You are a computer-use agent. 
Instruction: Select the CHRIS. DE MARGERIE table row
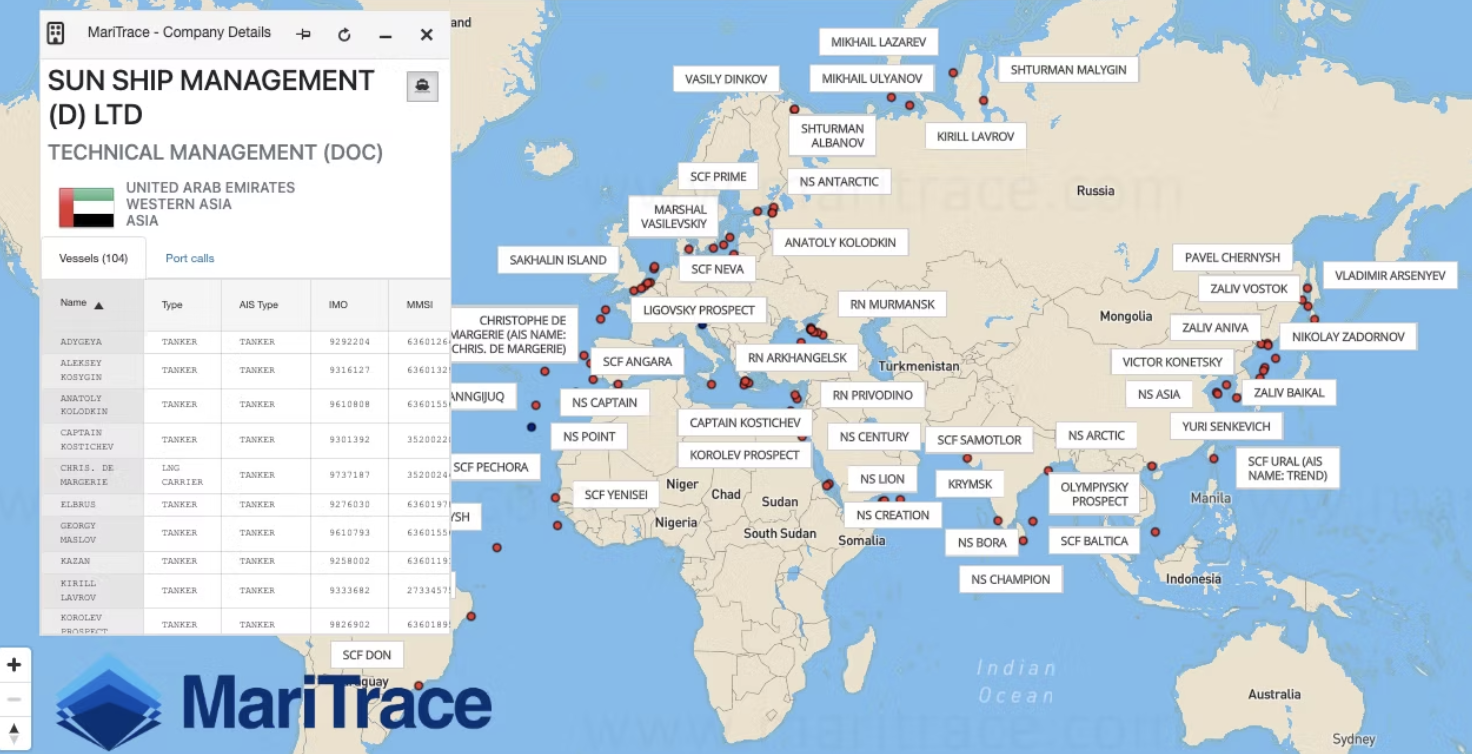click(245, 475)
